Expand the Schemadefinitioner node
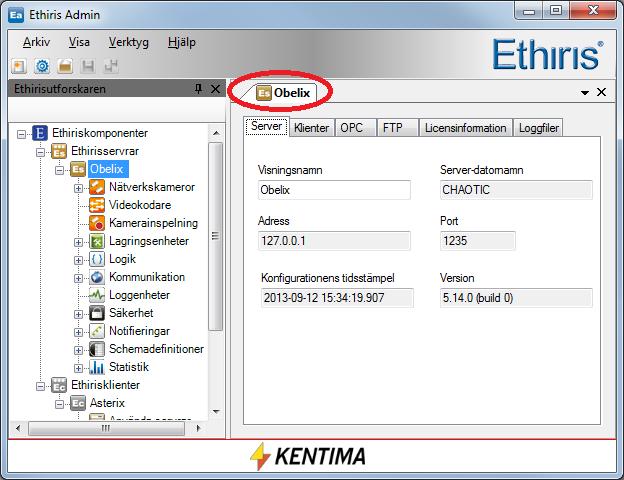Screen dimensions: 624x480 pos(78,350)
